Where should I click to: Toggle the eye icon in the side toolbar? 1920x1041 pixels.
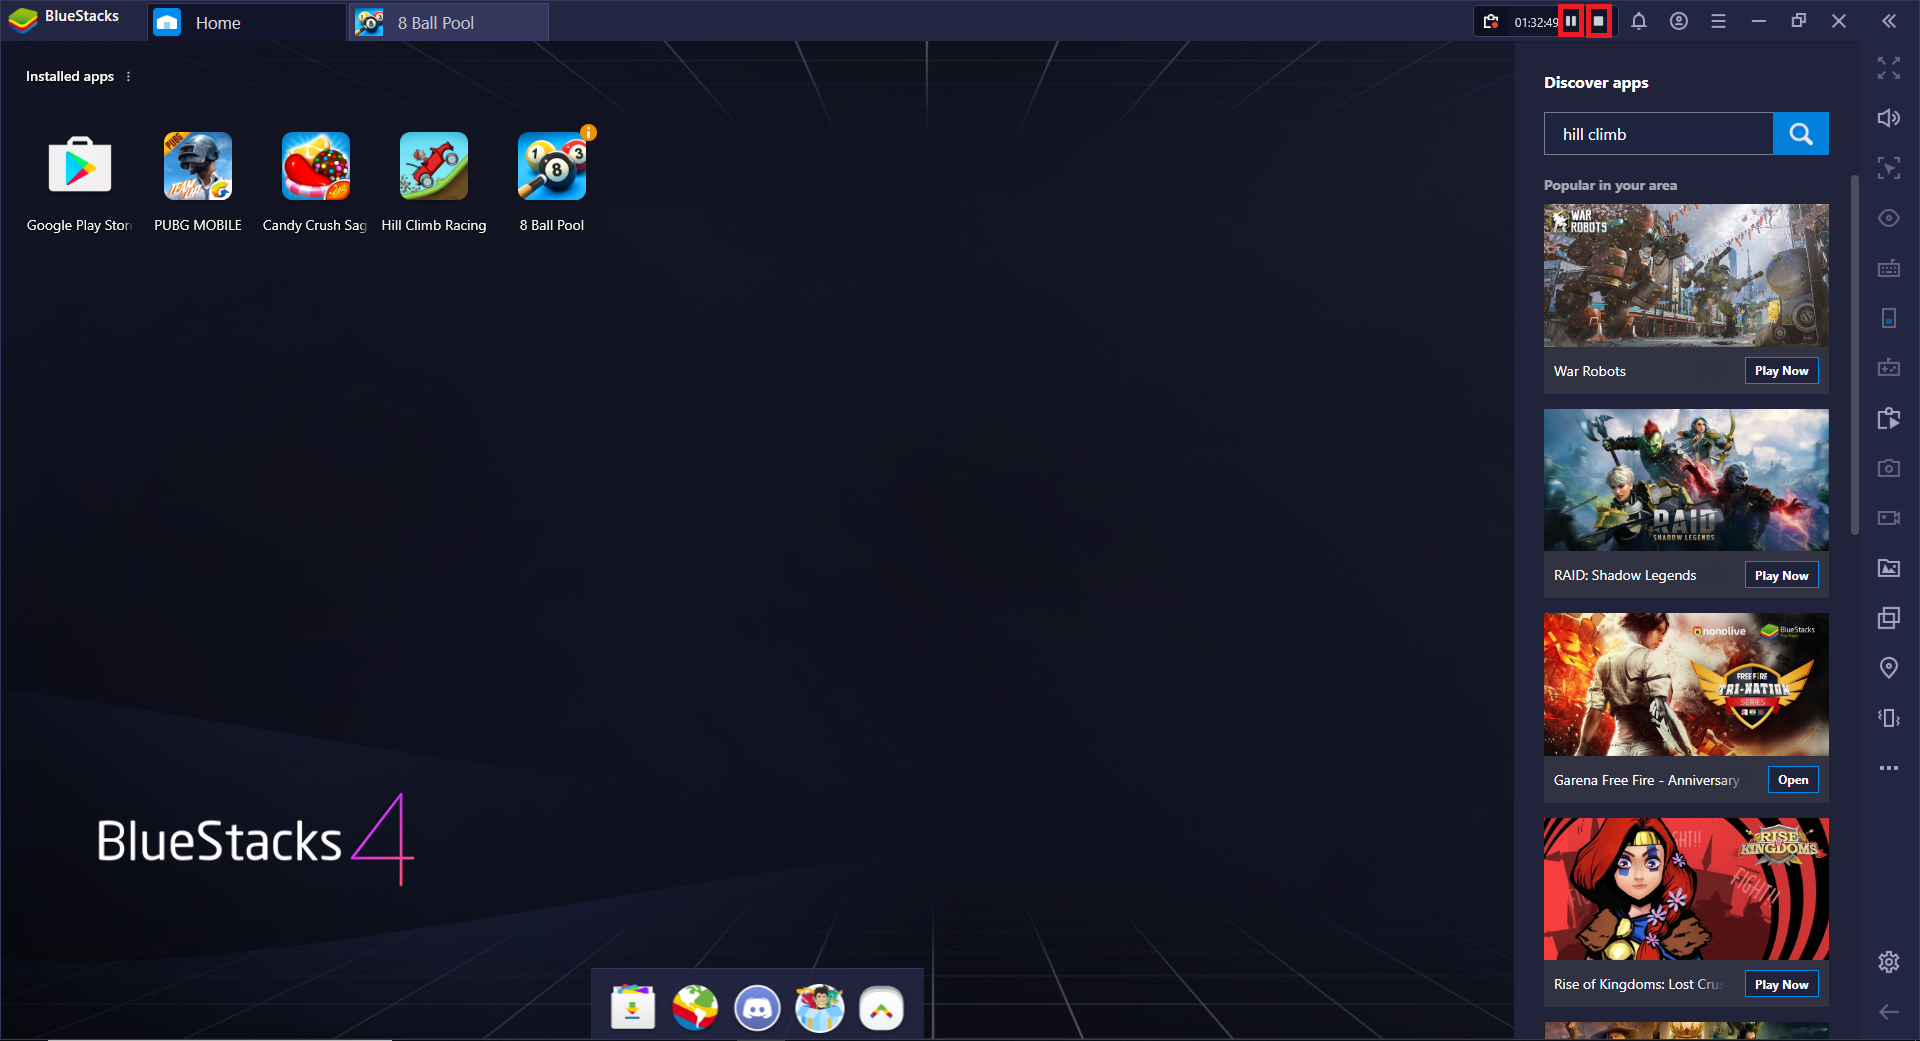click(1888, 218)
